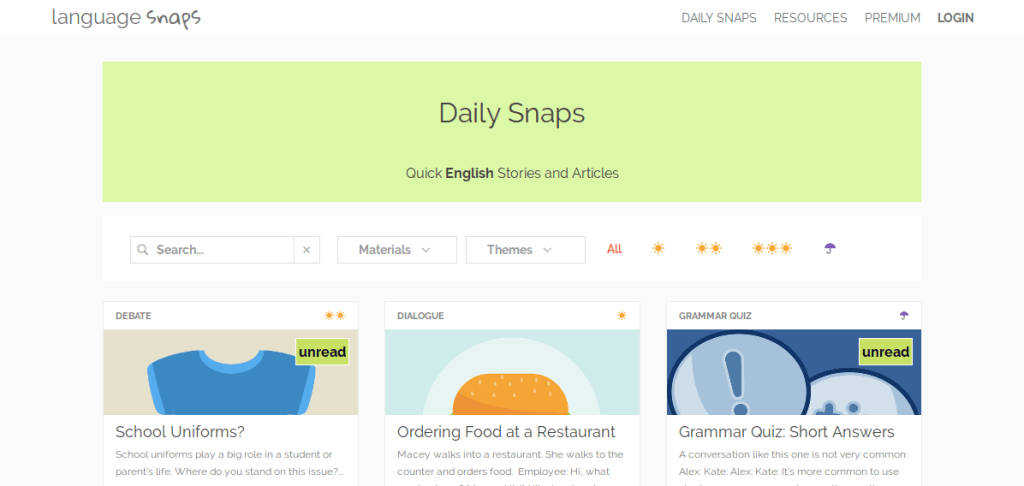Filter by purple umbrella icon
This screenshot has height=486, width=1024.
830,249
